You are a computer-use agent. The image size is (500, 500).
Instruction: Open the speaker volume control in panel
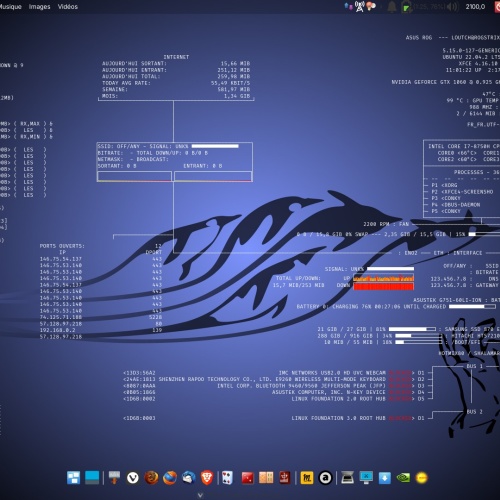[453, 7]
